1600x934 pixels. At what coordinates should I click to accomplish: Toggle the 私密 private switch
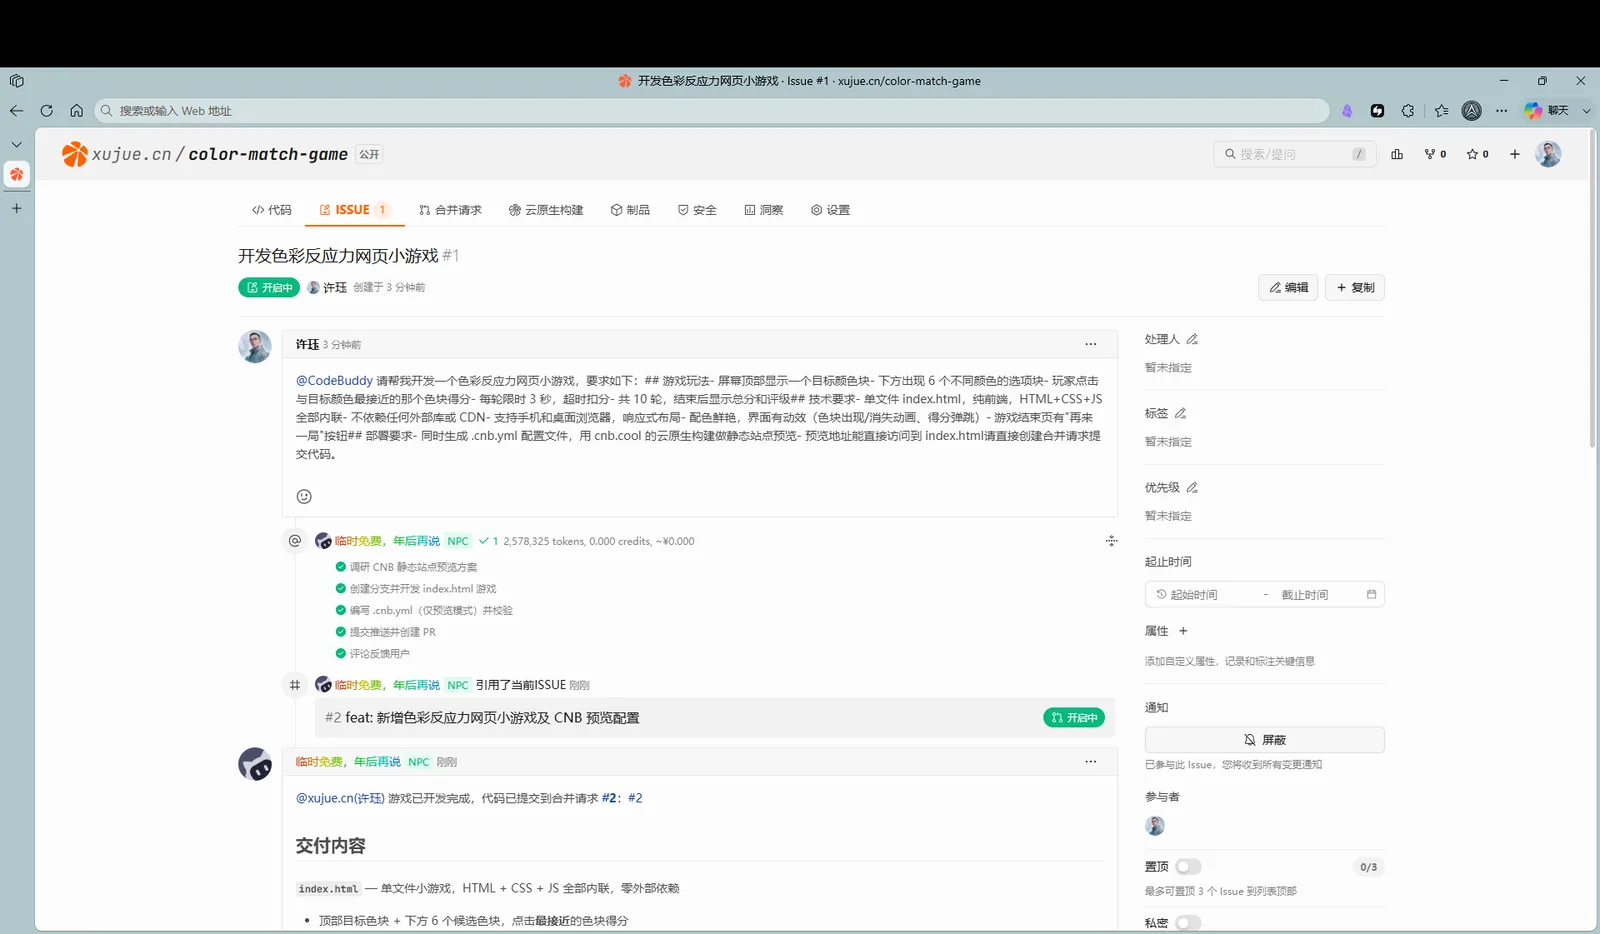pos(1188,923)
